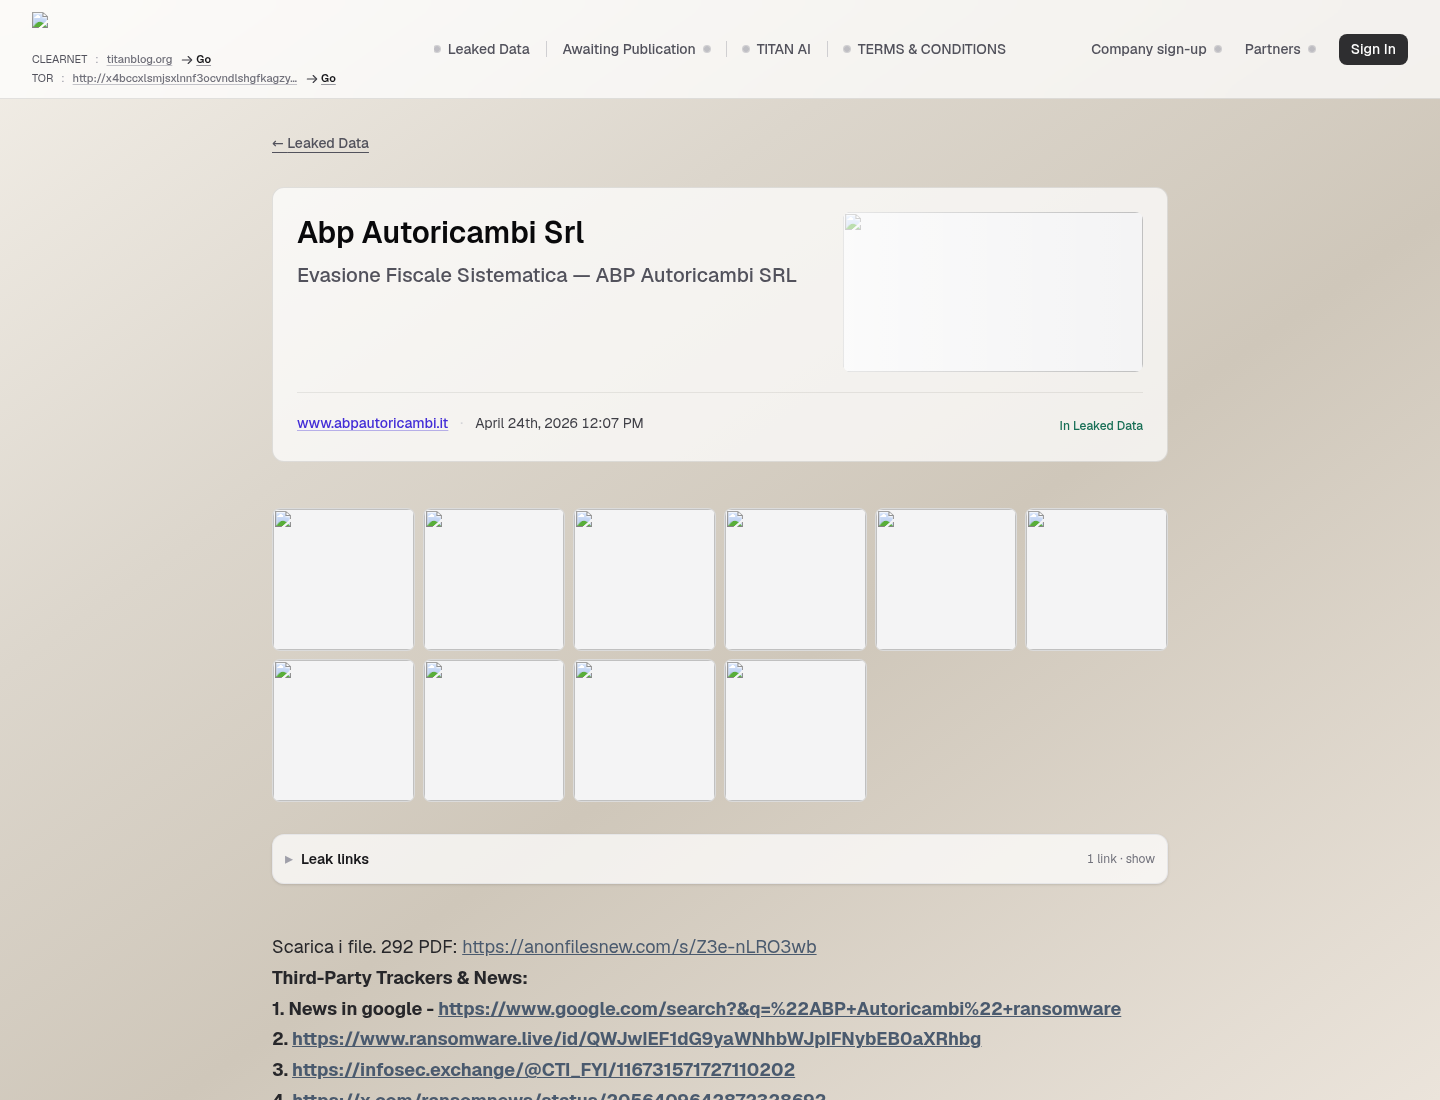Viewport: 1440px width, 1100px height.
Task: Open the last thumbnail in the bottom row
Action: pos(795,730)
